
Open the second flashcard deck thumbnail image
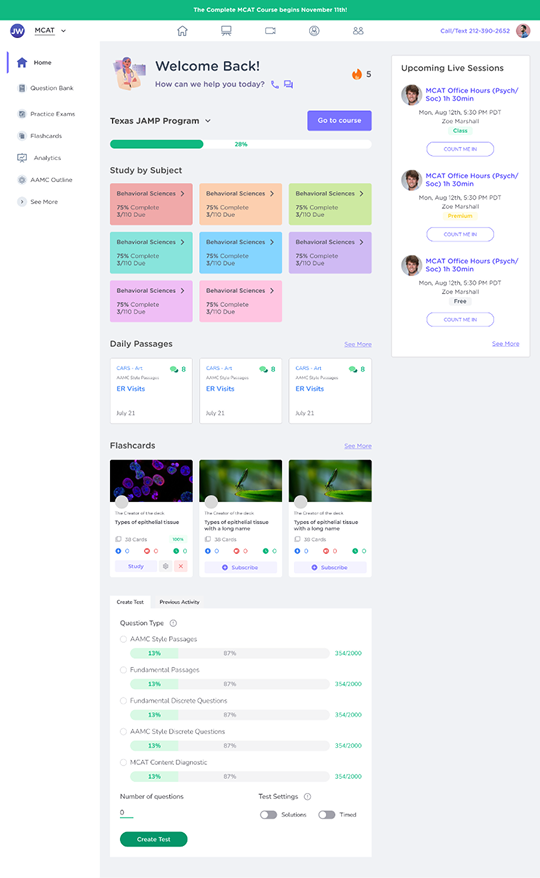[241, 481]
